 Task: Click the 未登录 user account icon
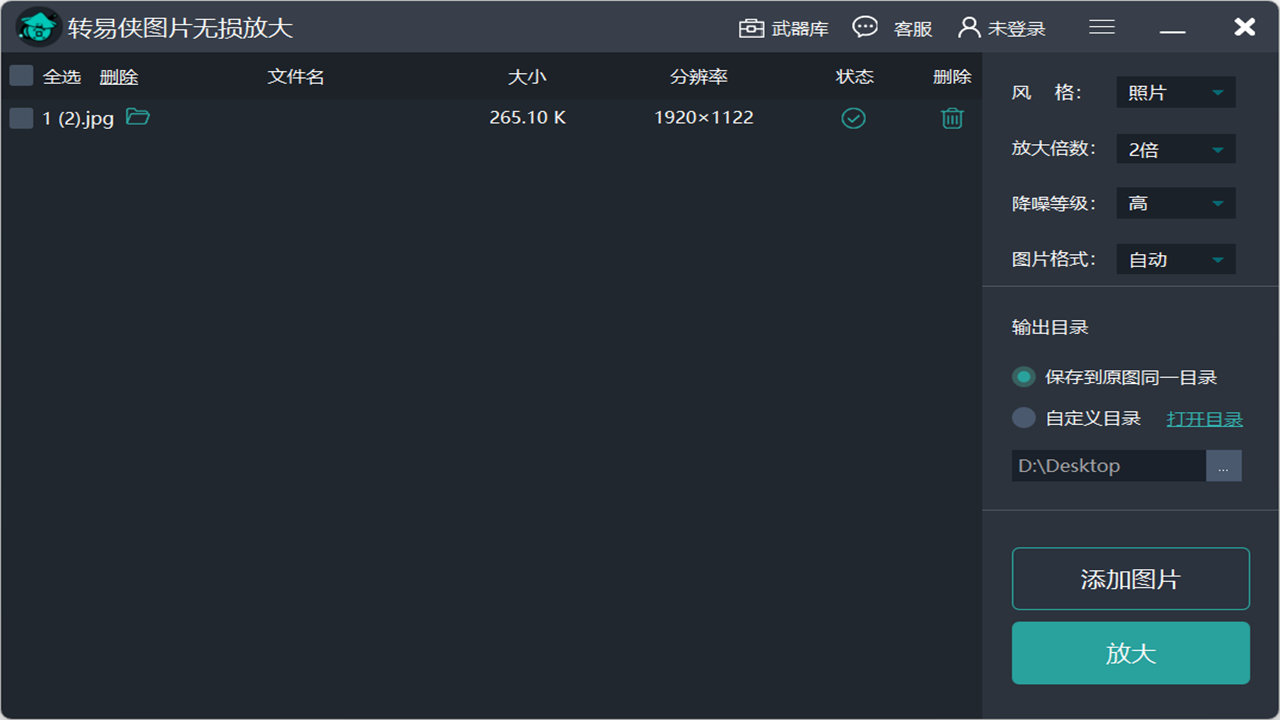[968, 28]
